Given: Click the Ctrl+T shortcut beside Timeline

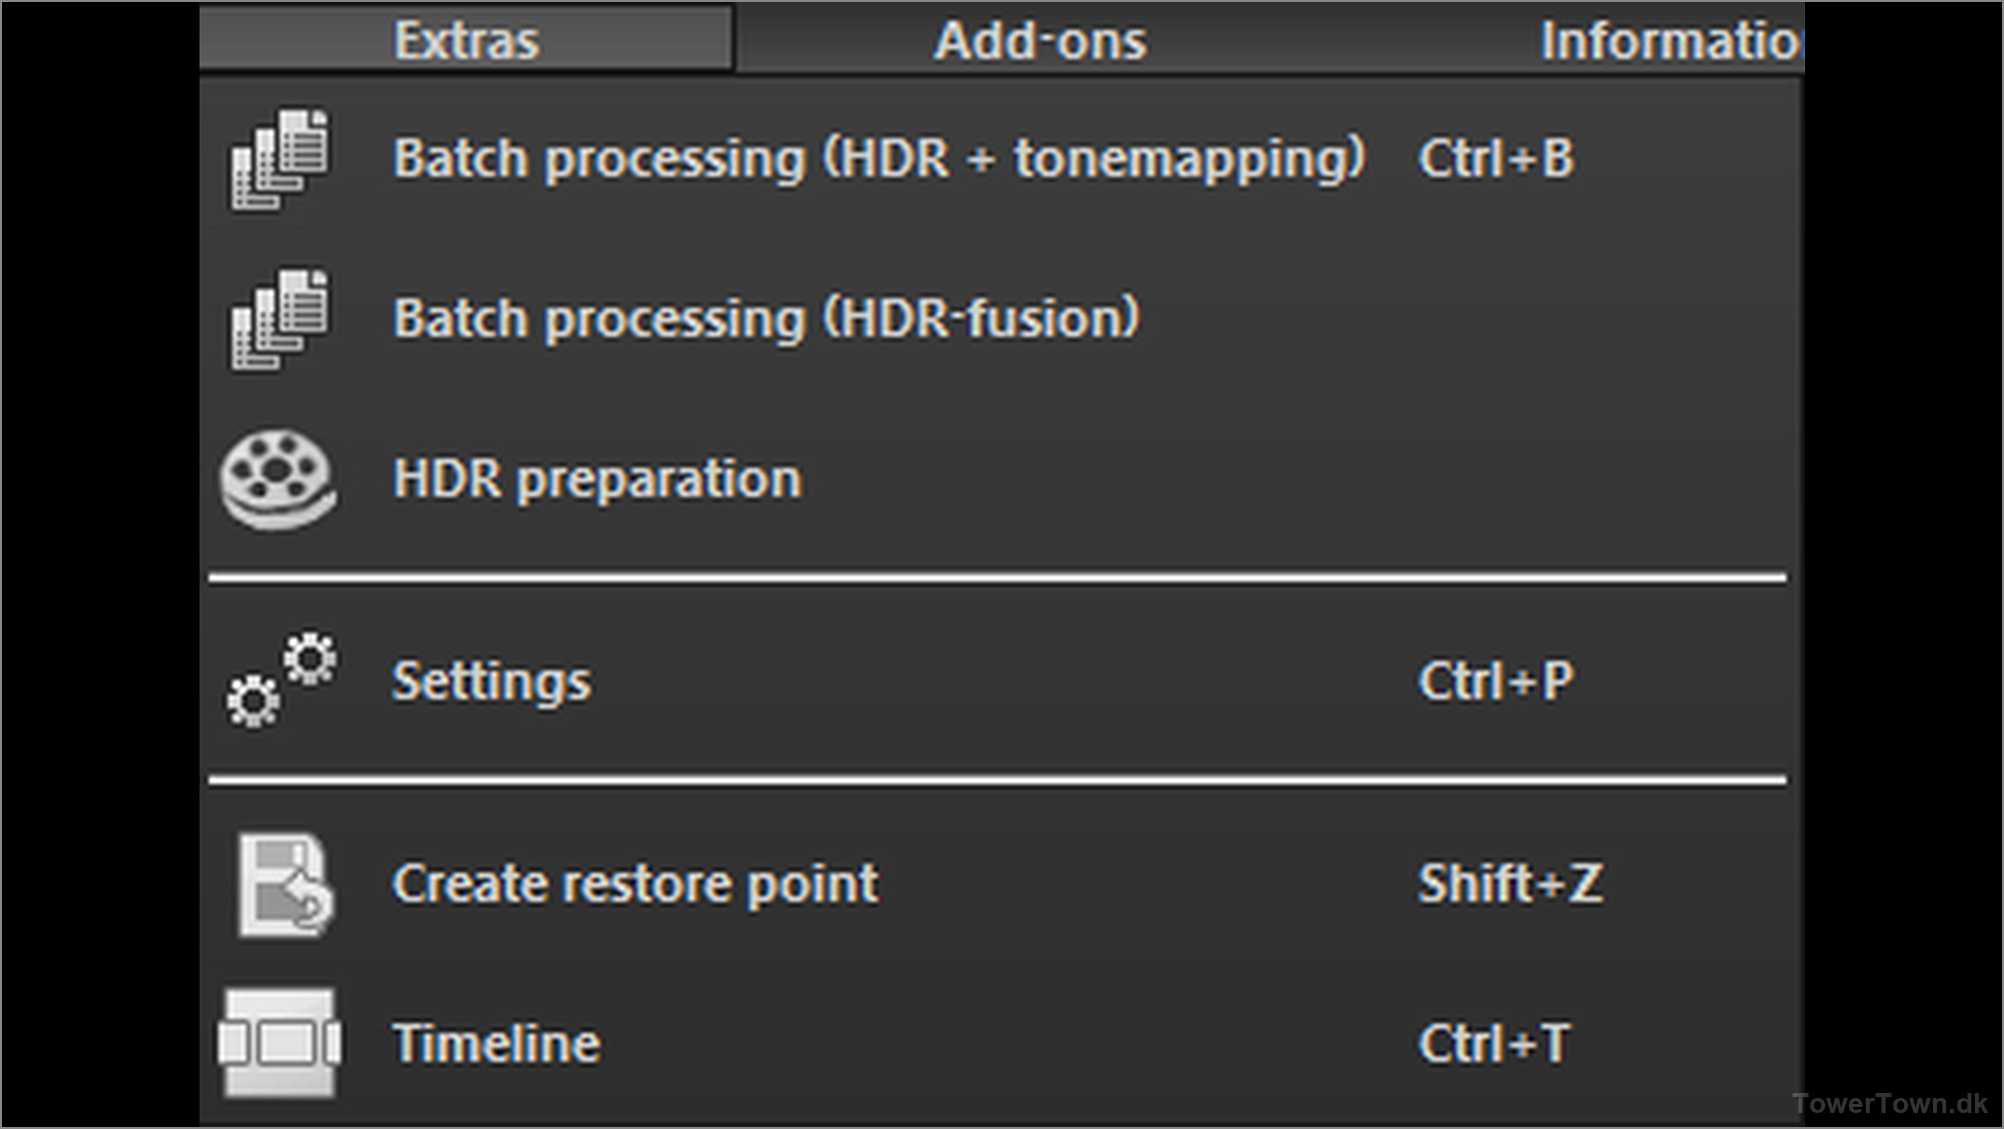Looking at the screenshot, I should (x=1494, y=1044).
